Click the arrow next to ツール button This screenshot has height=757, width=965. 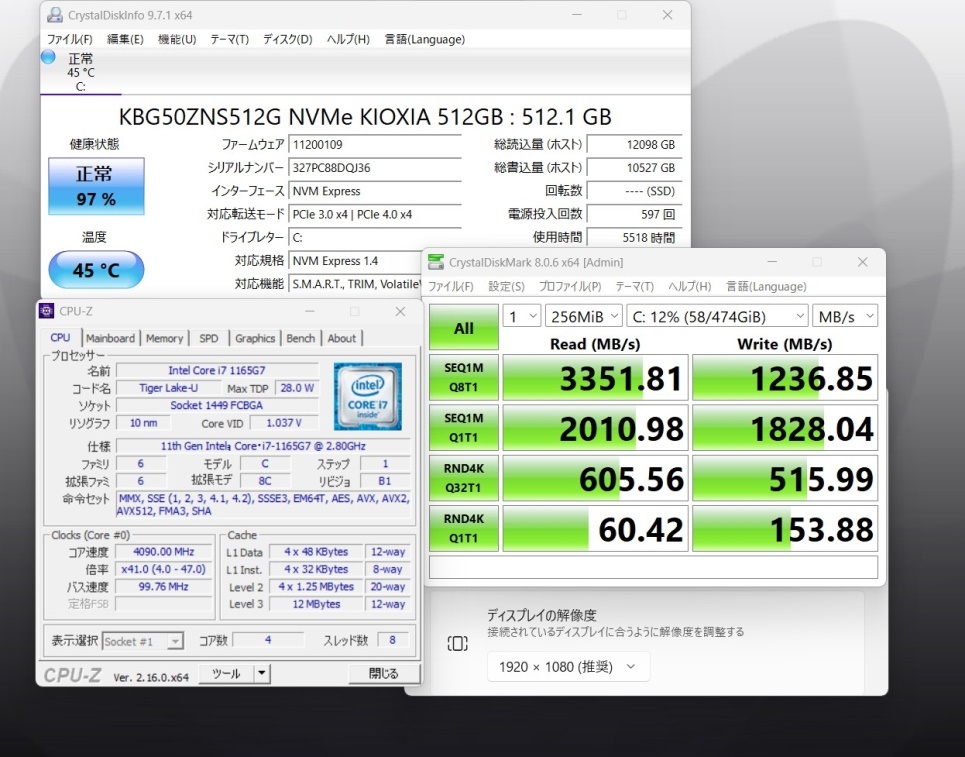click(262, 673)
